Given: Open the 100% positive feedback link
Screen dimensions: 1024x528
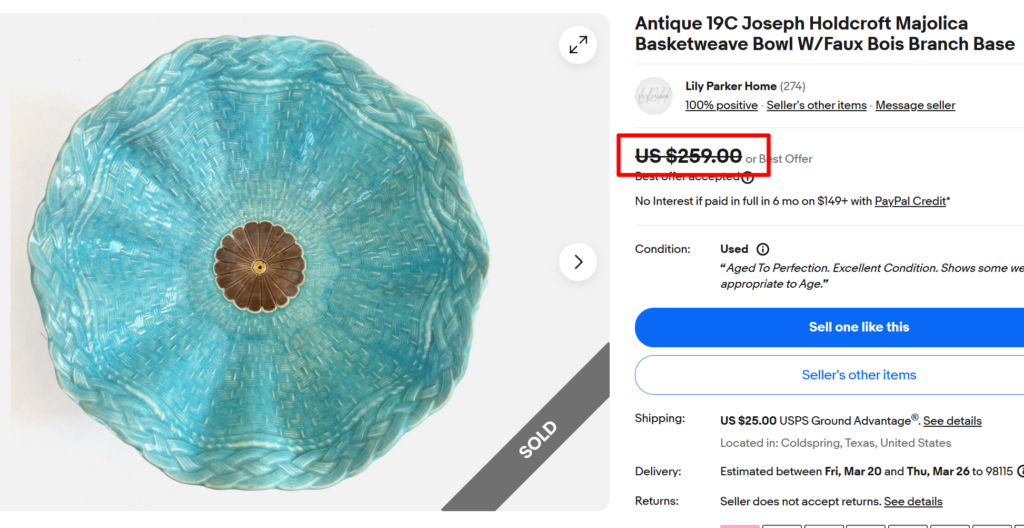Looking at the screenshot, I should pos(721,105).
